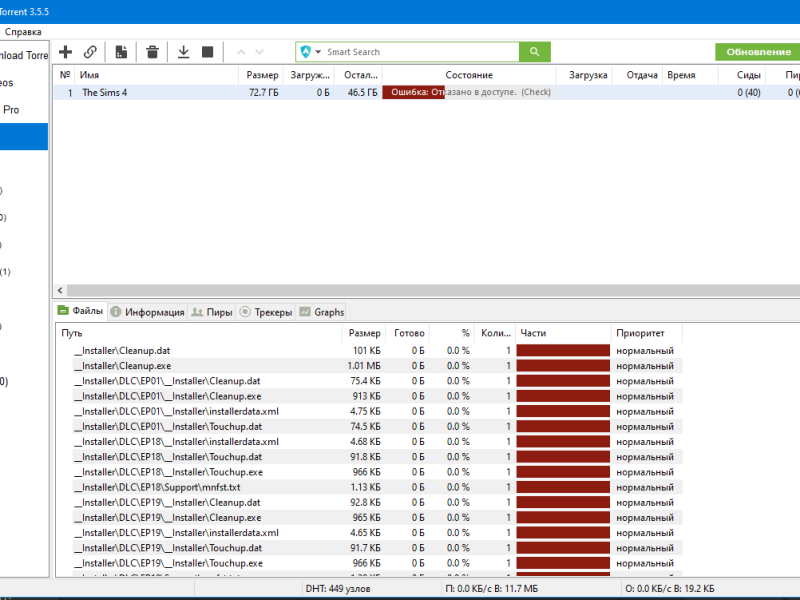Open the search provider dropdown arrow

pyautogui.click(x=318, y=52)
